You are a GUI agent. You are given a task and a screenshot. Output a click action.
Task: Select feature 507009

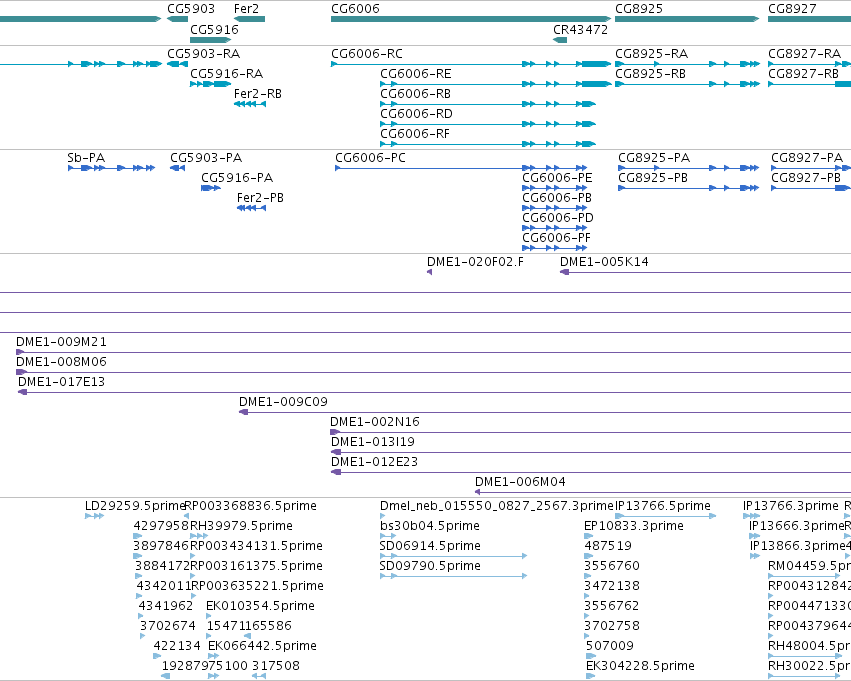[610, 646]
